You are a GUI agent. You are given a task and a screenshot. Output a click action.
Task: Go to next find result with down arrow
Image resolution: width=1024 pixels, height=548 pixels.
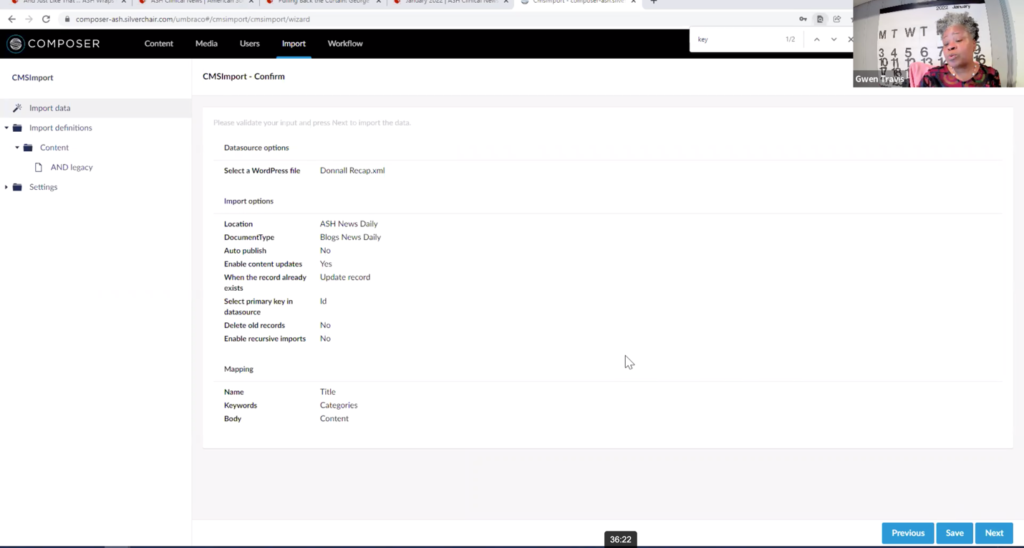pyautogui.click(x=834, y=39)
